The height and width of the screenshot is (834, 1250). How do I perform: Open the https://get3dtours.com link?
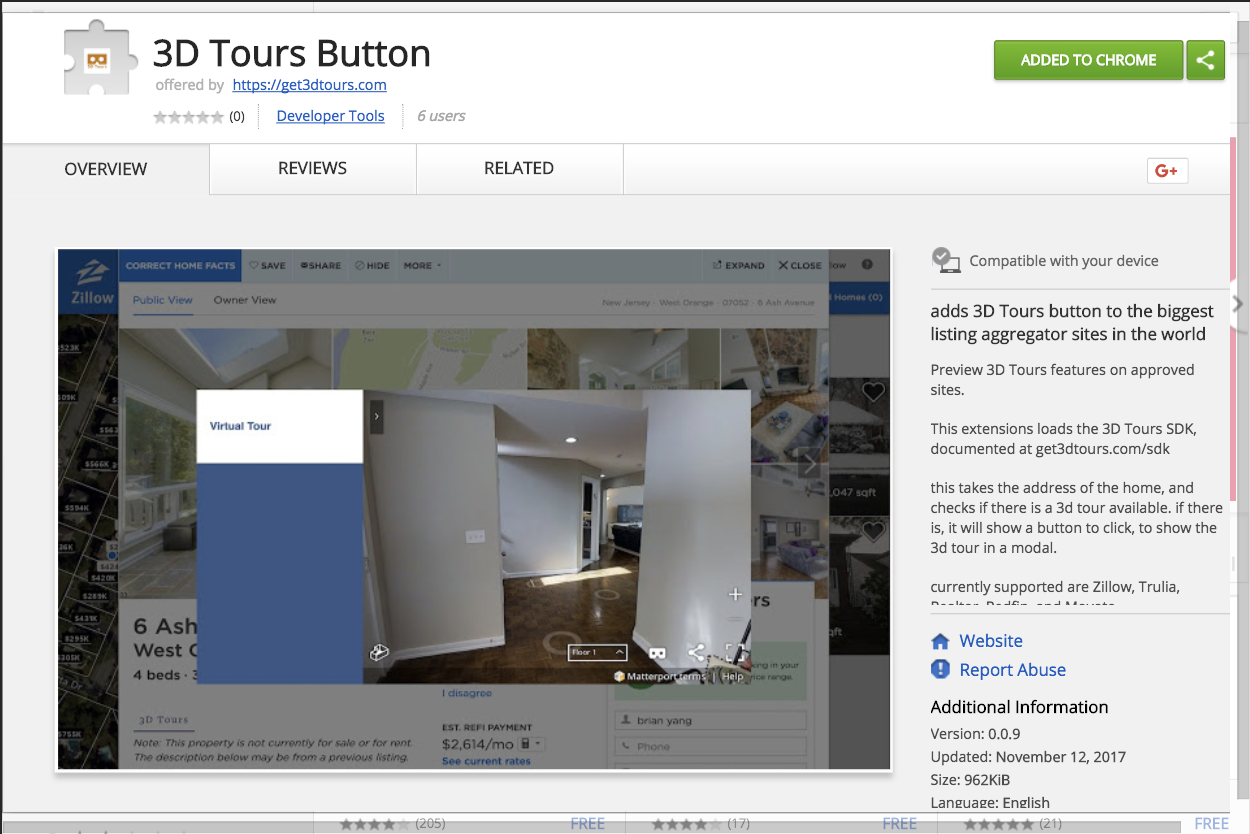point(309,85)
